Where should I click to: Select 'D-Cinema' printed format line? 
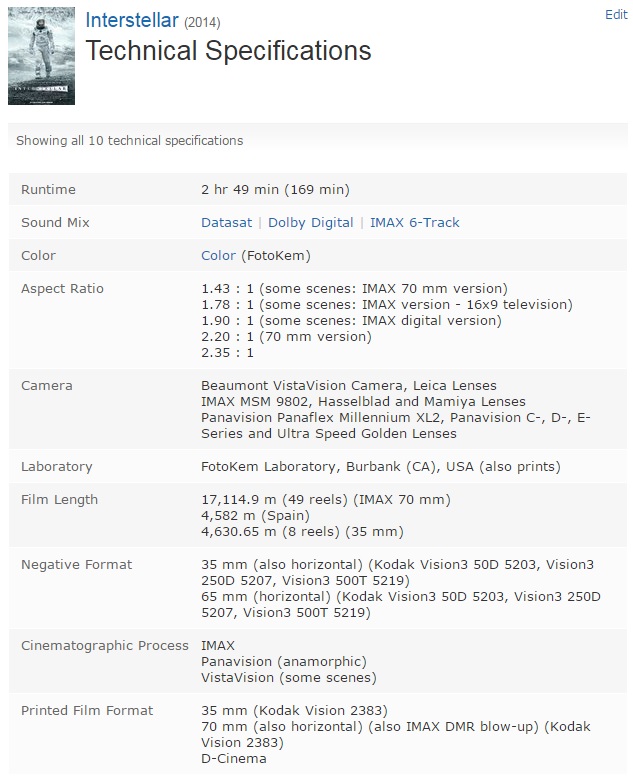click(x=233, y=759)
